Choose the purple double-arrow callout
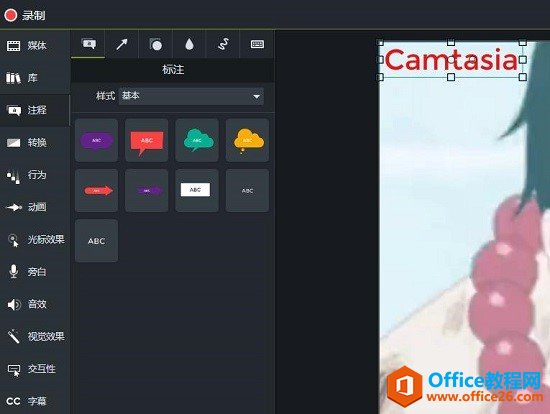The height and width of the screenshot is (414, 550). [147, 191]
